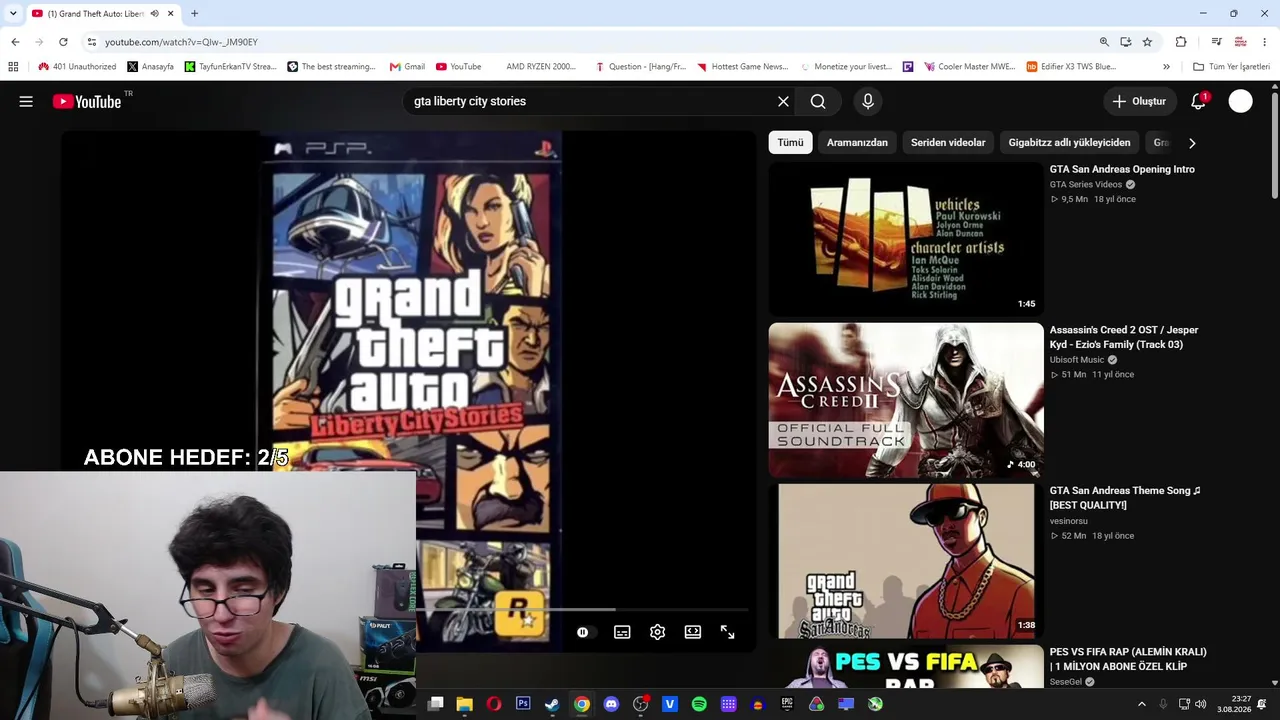
Task: Go to the YouTube home logo
Action: 87,101
